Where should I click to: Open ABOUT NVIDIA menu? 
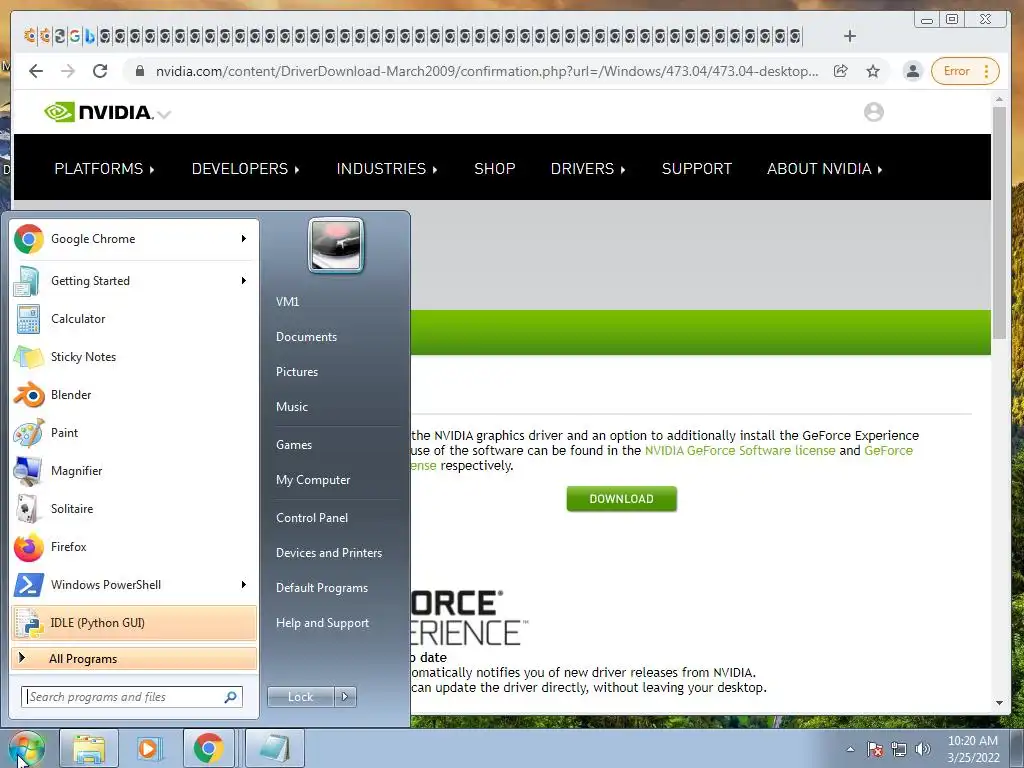pos(825,169)
